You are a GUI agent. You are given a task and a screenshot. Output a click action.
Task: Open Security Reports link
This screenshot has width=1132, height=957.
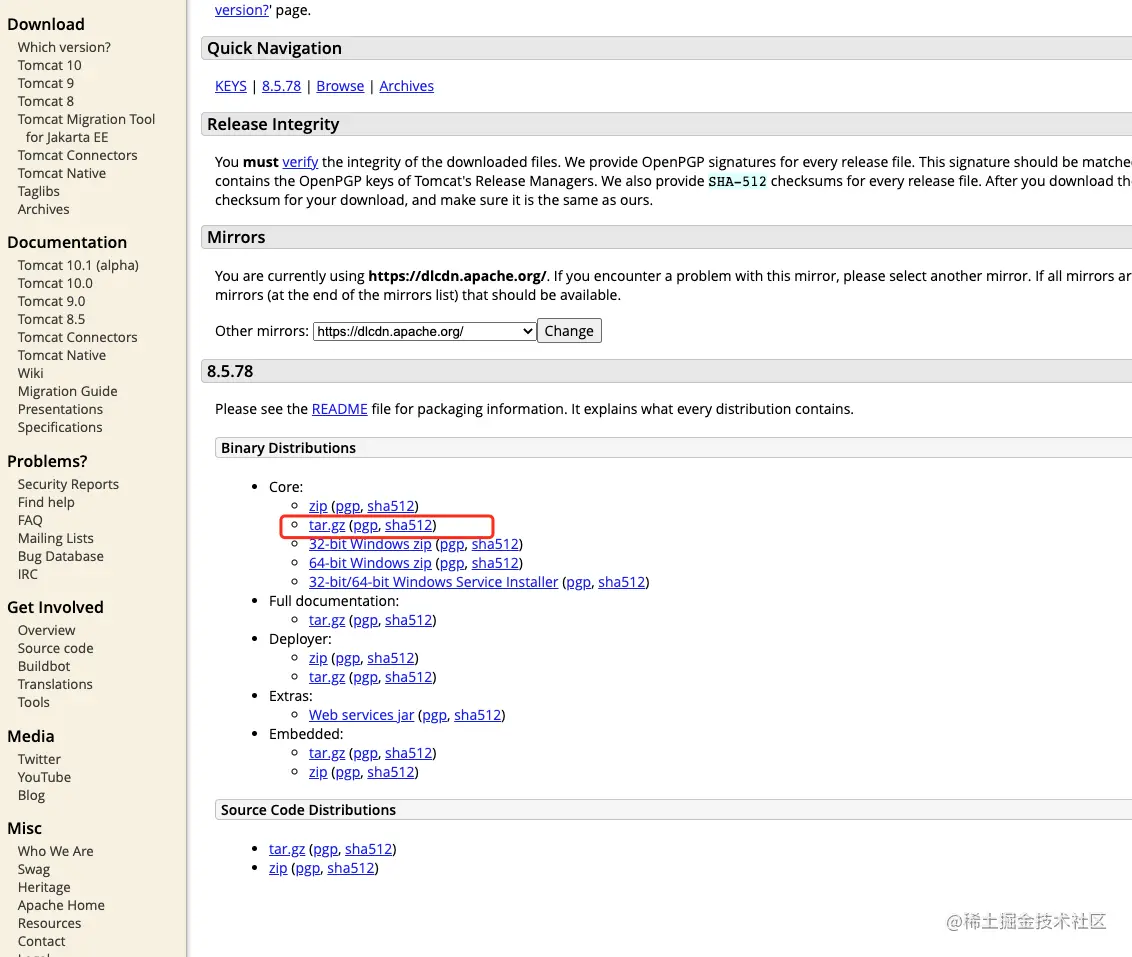pyautogui.click(x=68, y=484)
